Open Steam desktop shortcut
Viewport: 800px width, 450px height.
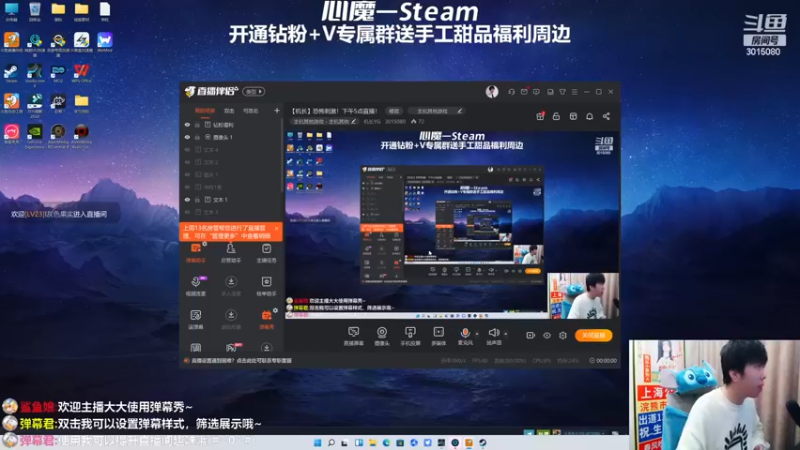tap(11, 72)
